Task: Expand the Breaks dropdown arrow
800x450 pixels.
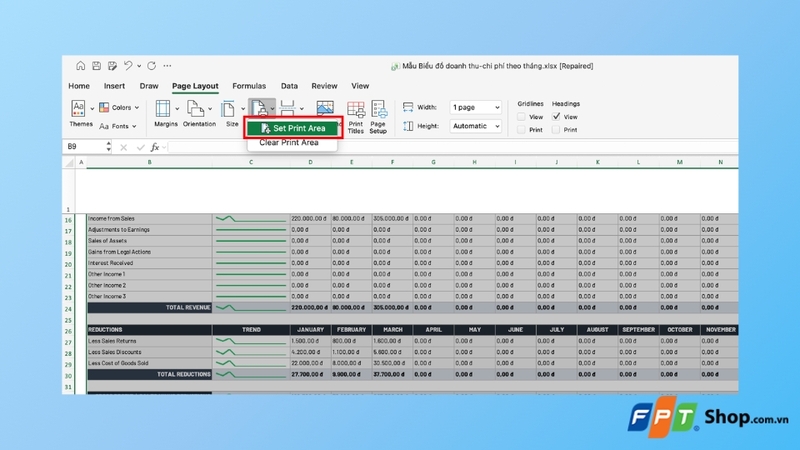Action: tap(302, 109)
